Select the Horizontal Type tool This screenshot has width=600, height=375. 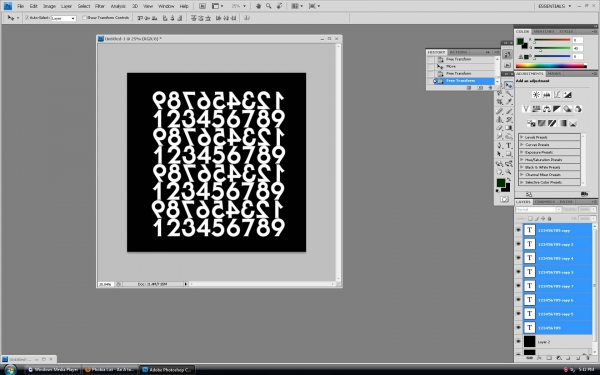tap(509, 145)
